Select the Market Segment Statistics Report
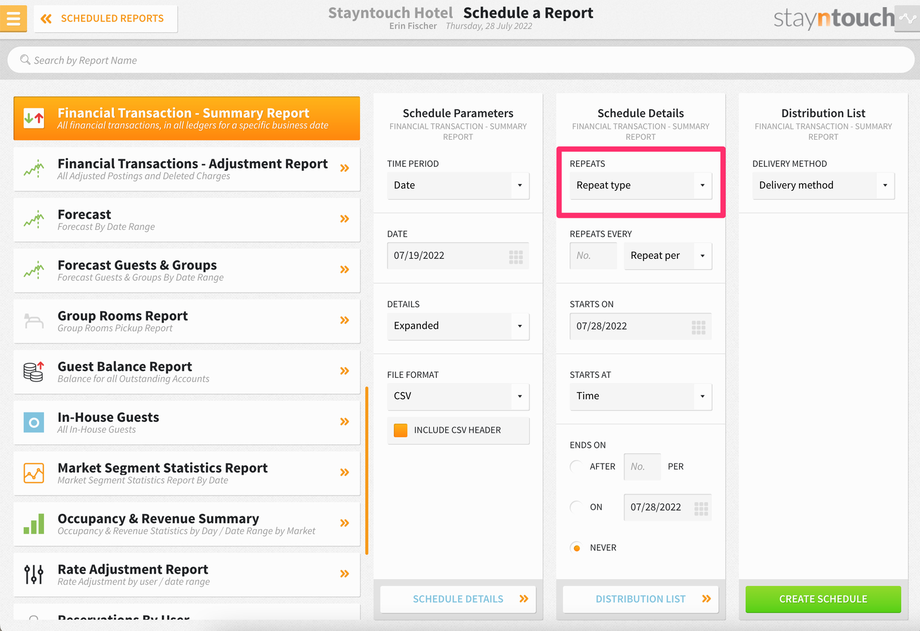The width and height of the screenshot is (920, 631). click(x=187, y=473)
